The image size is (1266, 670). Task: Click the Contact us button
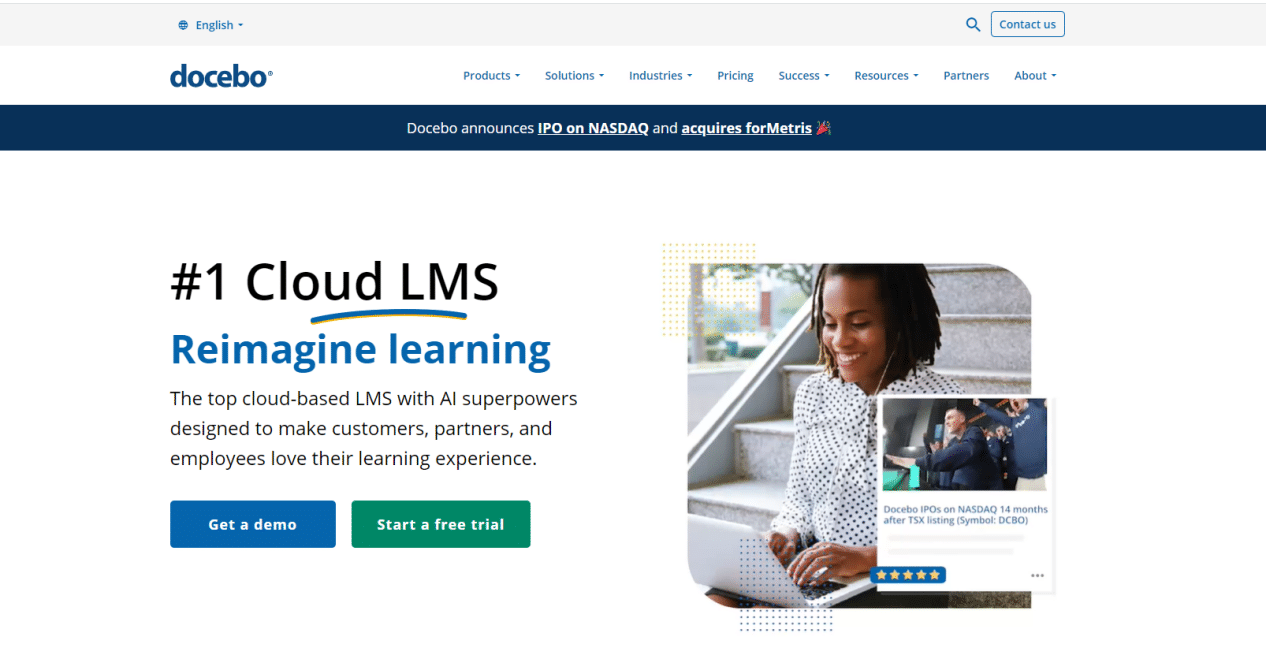coord(1027,24)
